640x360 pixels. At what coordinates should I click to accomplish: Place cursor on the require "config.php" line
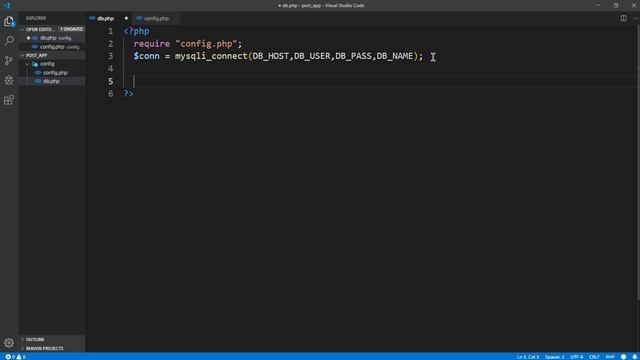[x=188, y=44]
